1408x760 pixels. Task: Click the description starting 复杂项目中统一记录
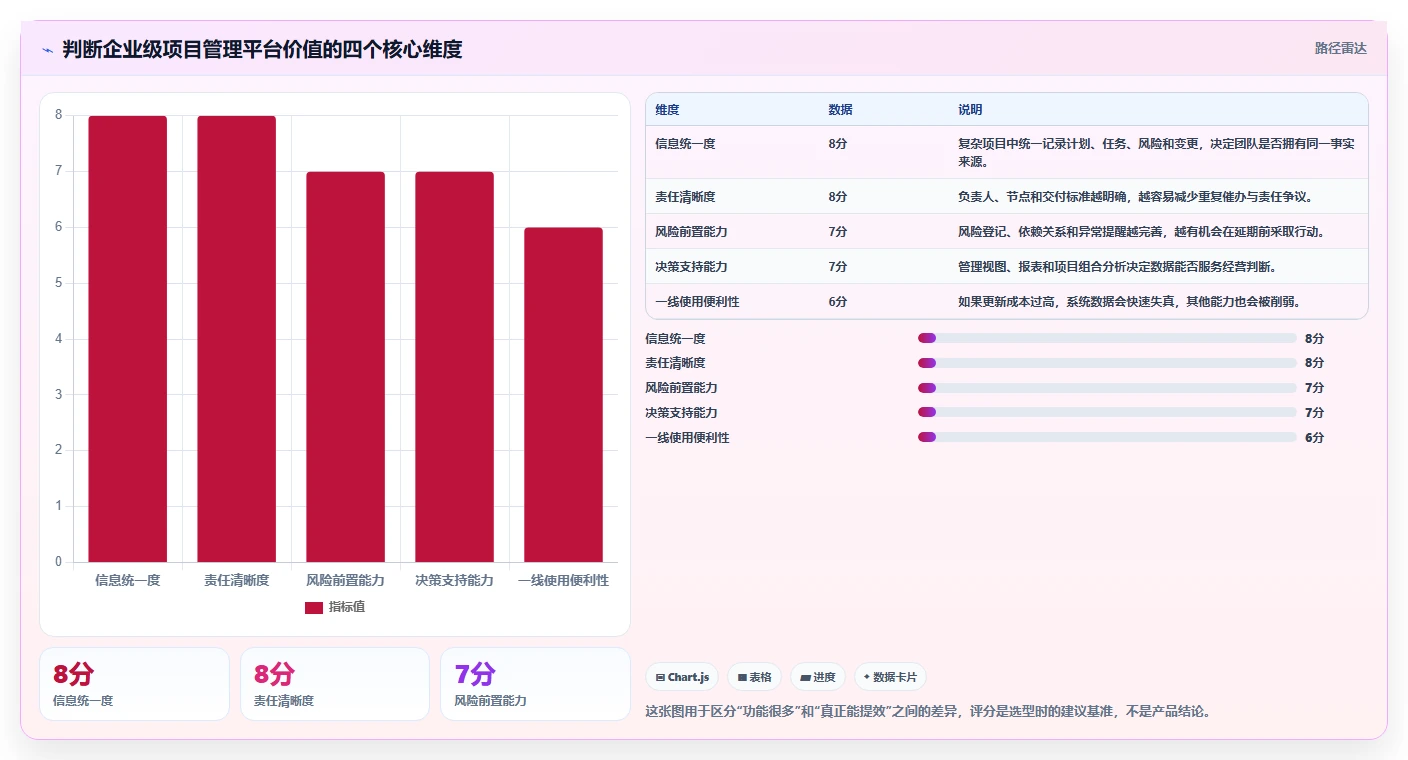tap(1156, 152)
